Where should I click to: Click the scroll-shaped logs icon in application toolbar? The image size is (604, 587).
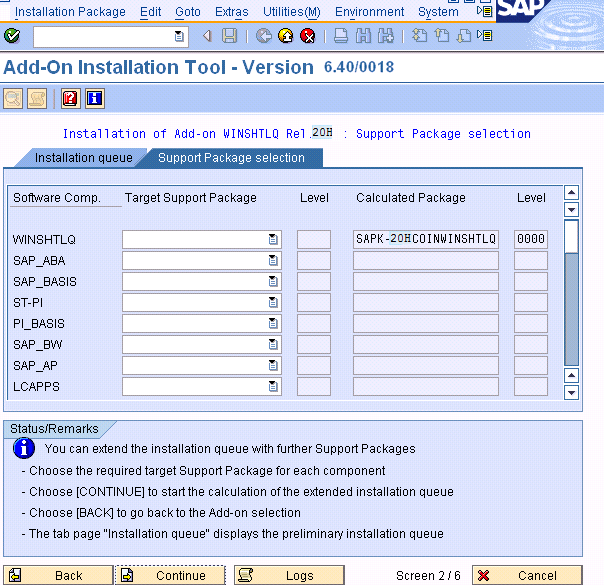coord(37,99)
